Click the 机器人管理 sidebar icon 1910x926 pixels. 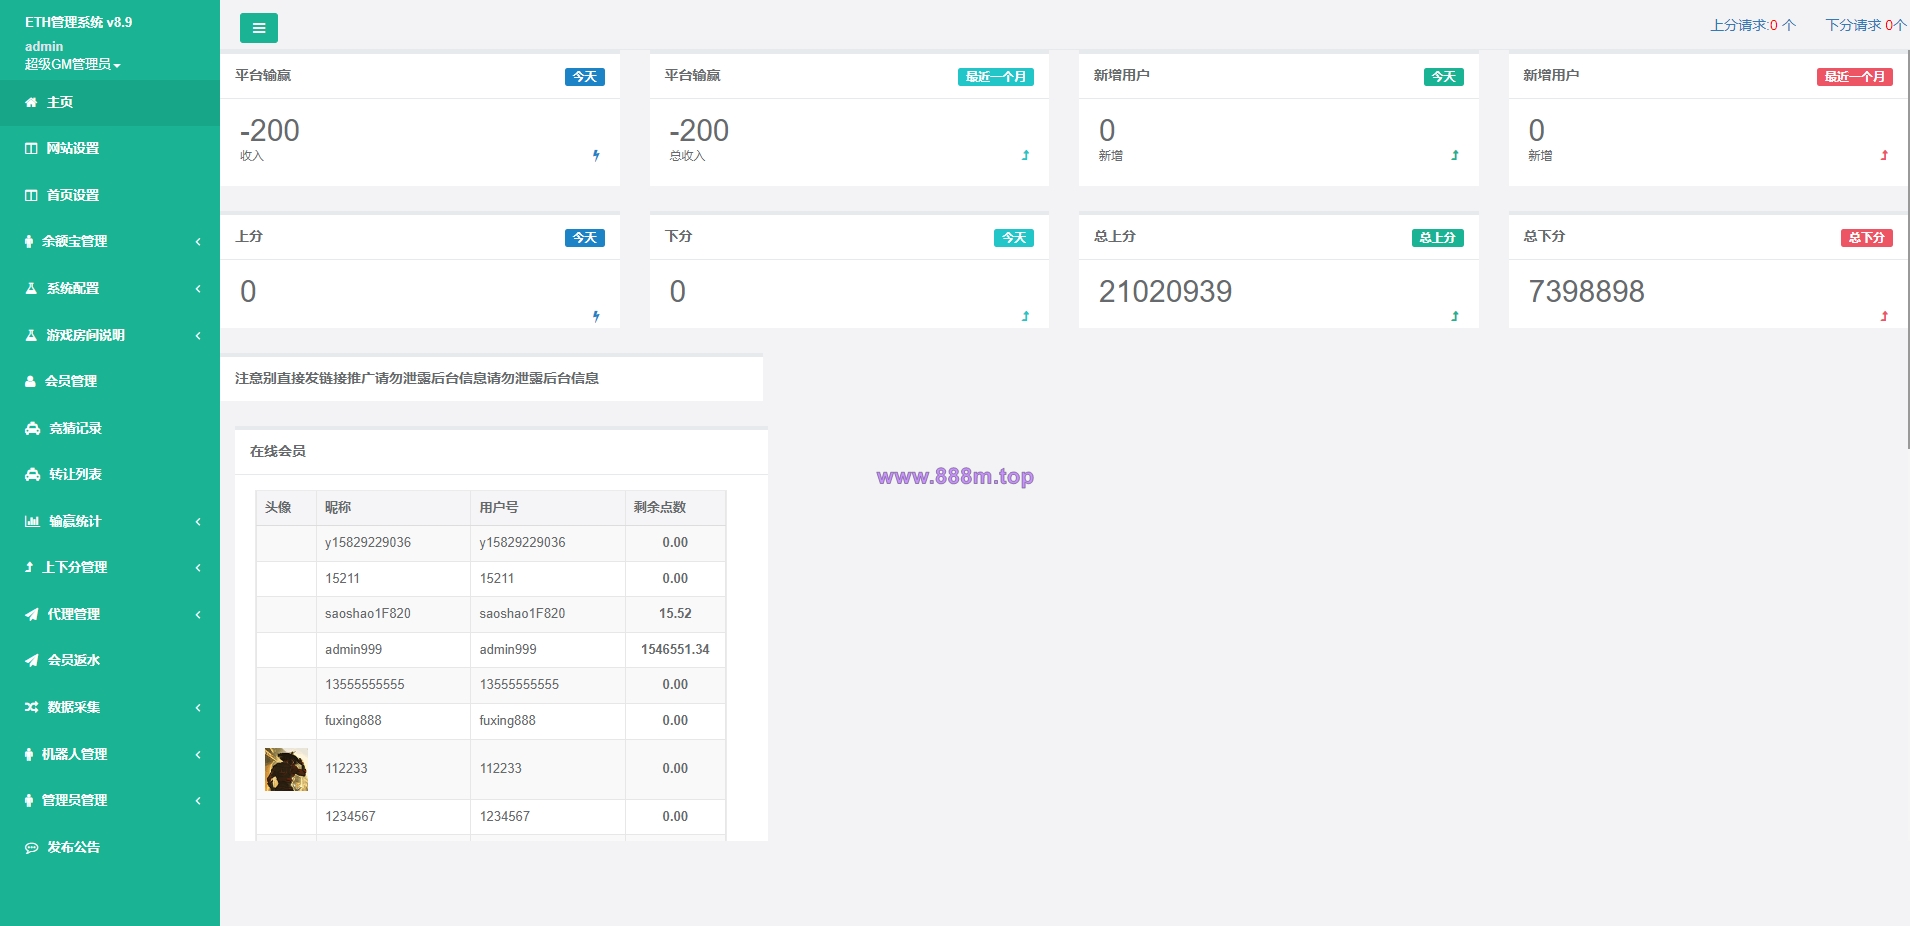(29, 754)
